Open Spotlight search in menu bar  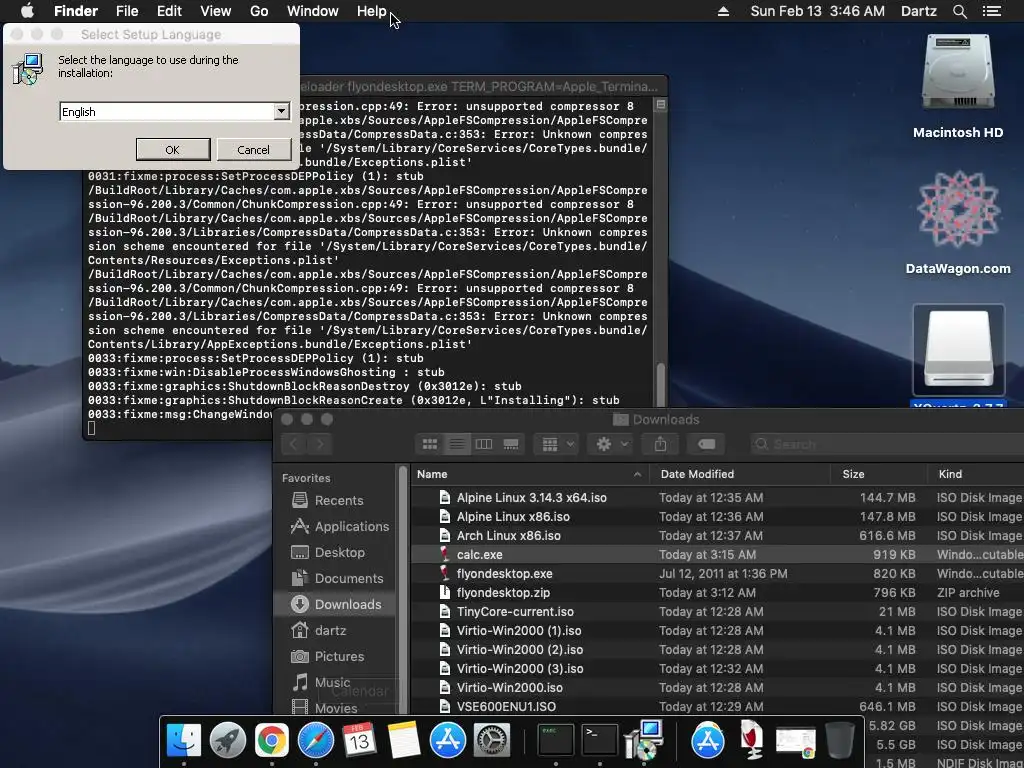959,11
